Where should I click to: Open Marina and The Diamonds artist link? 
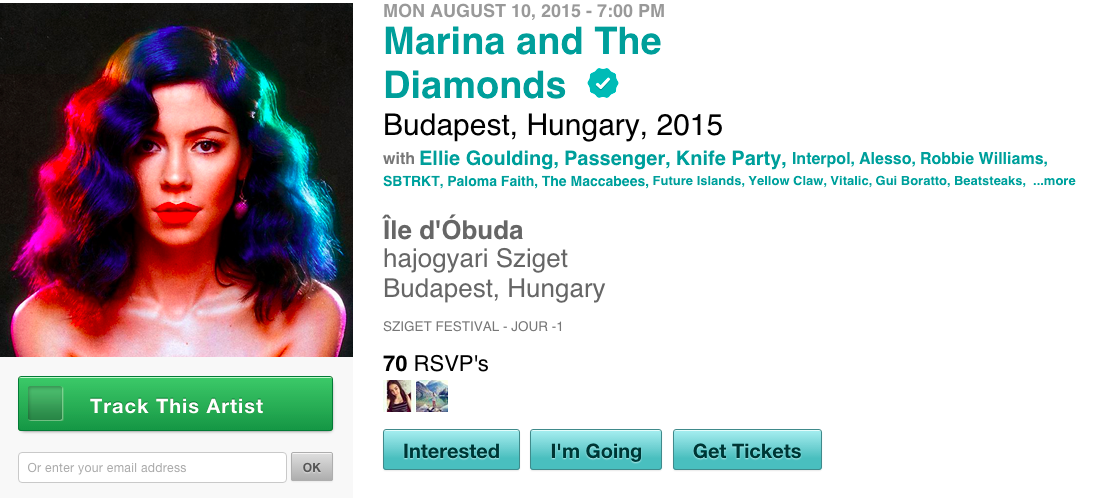pyautogui.click(x=522, y=62)
